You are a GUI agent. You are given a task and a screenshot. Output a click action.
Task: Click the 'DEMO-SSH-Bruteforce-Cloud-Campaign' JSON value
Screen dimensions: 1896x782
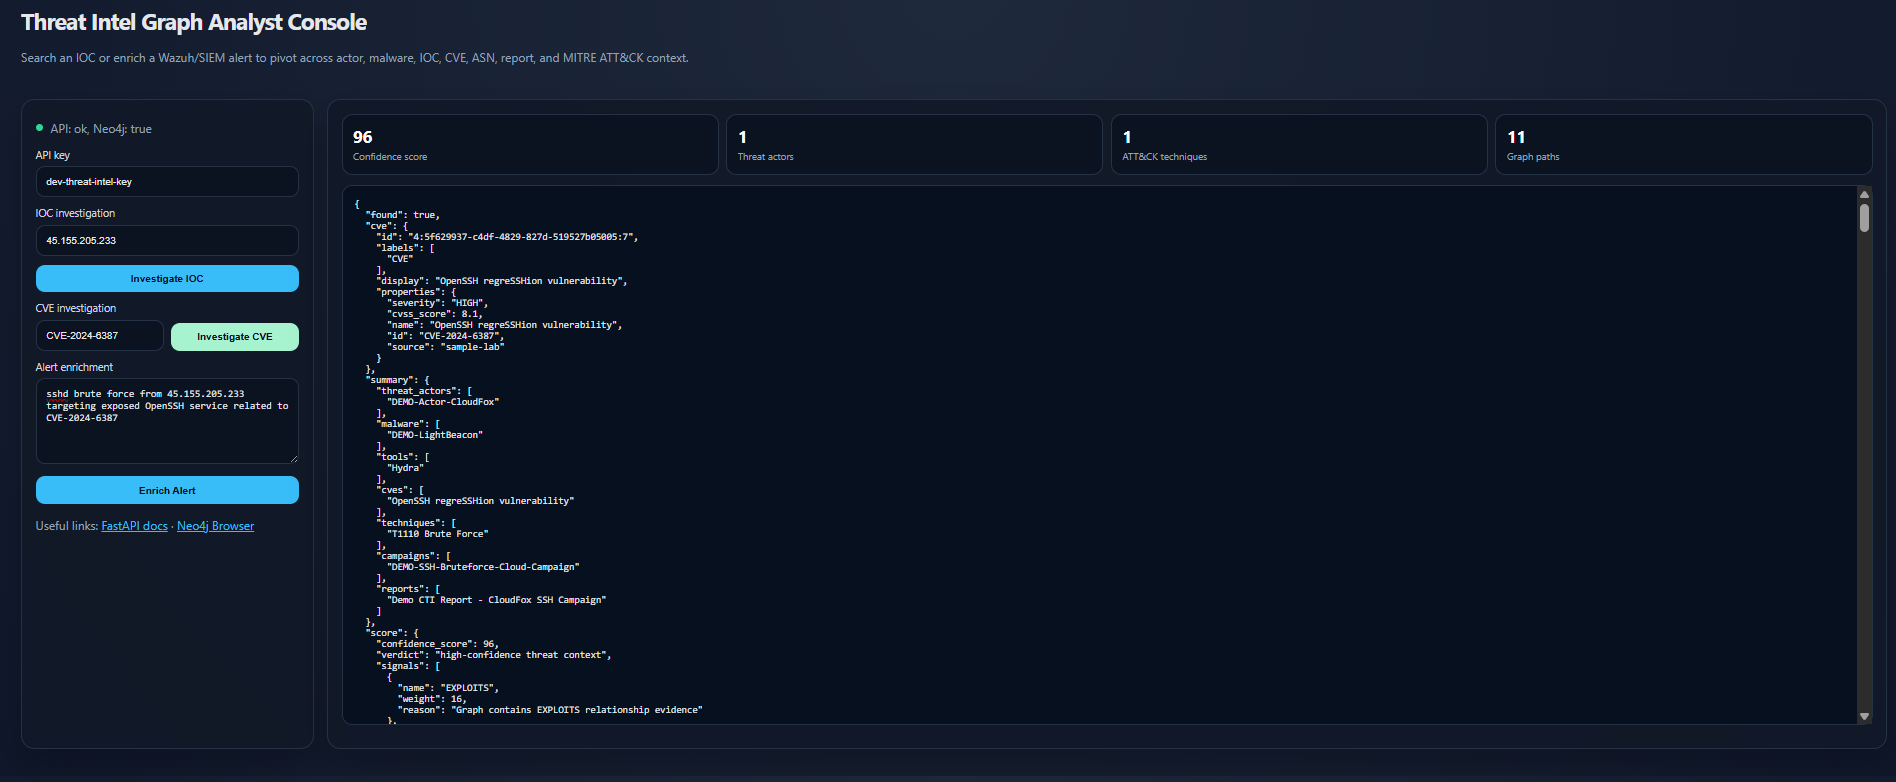click(483, 567)
